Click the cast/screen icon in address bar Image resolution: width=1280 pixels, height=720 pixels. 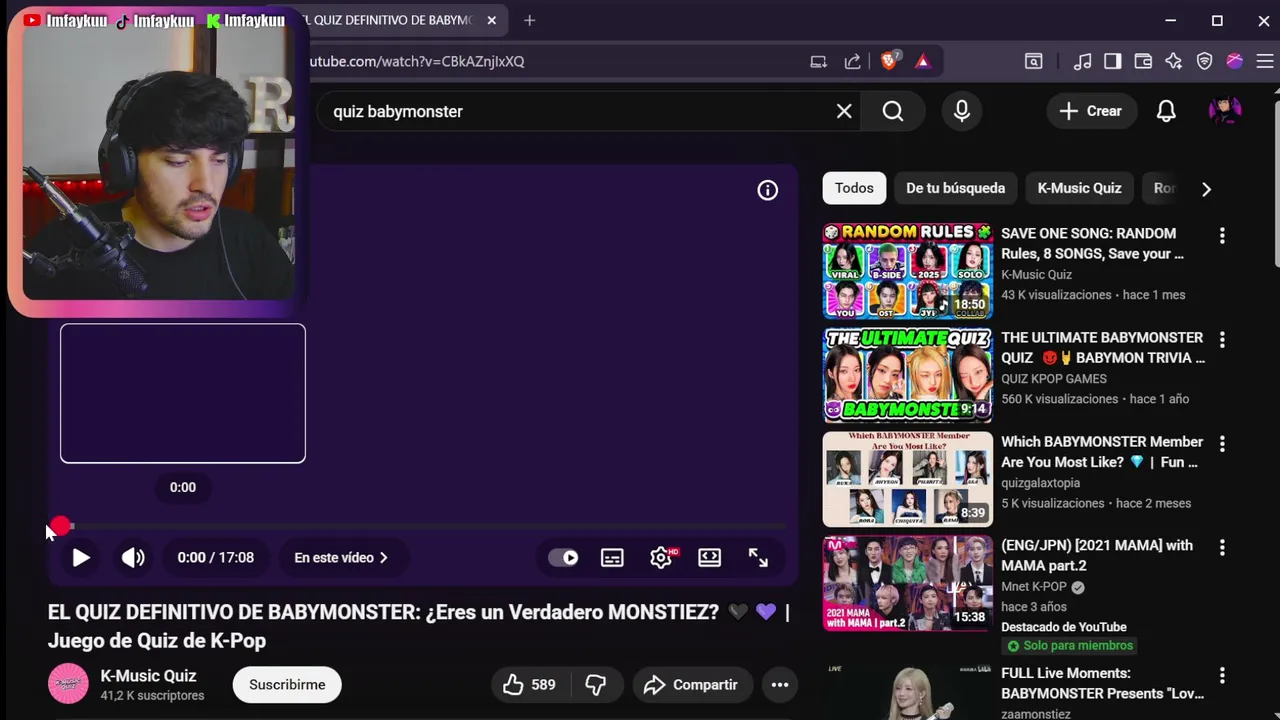point(819,61)
